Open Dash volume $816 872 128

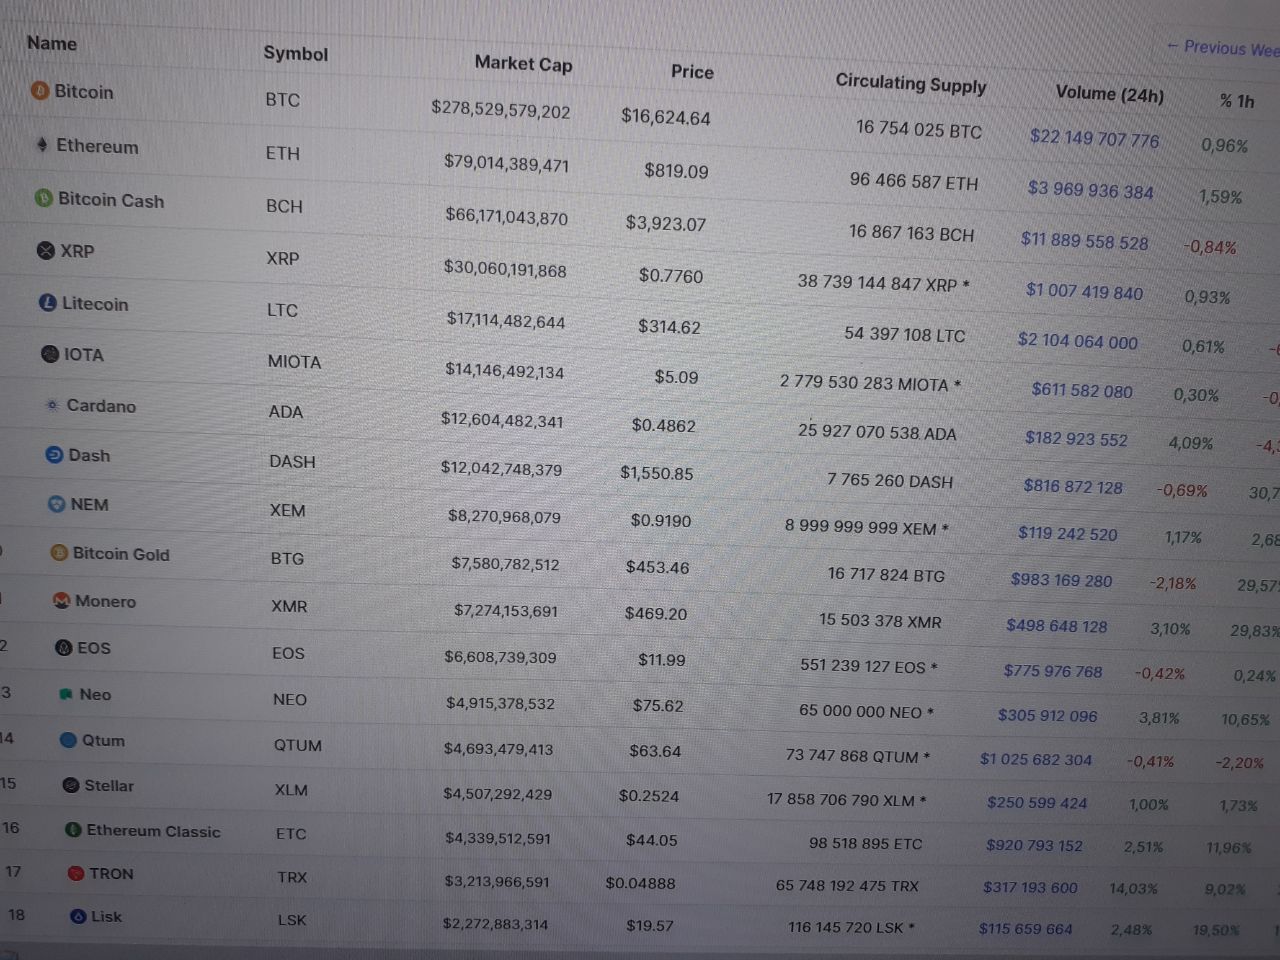point(1073,486)
